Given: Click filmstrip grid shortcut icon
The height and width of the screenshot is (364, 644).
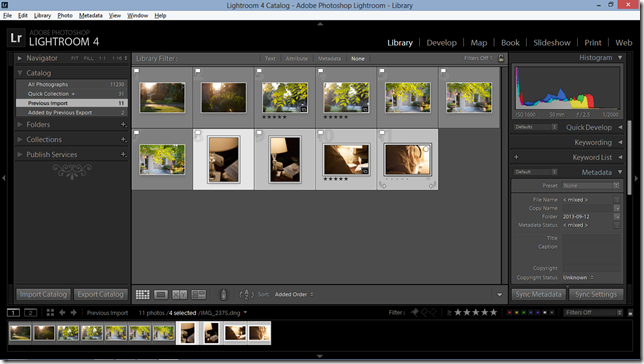Looking at the screenshot, I should coord(50,313).
